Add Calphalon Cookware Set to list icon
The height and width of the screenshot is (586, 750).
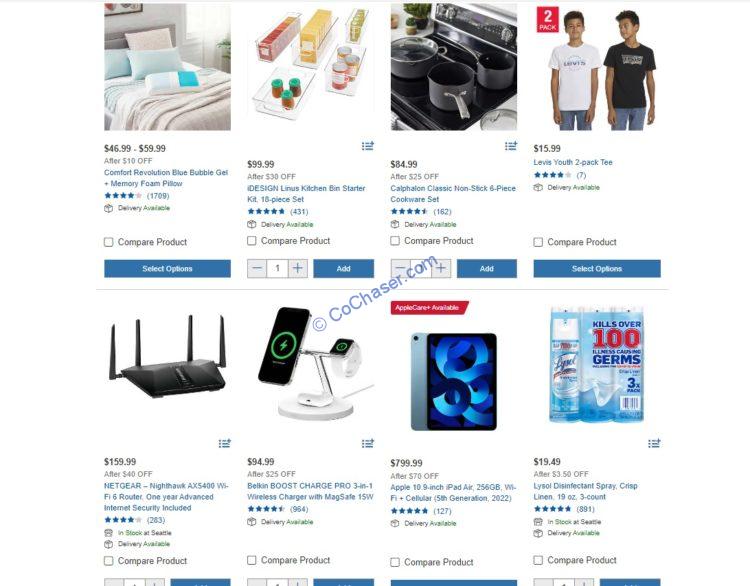510,146
